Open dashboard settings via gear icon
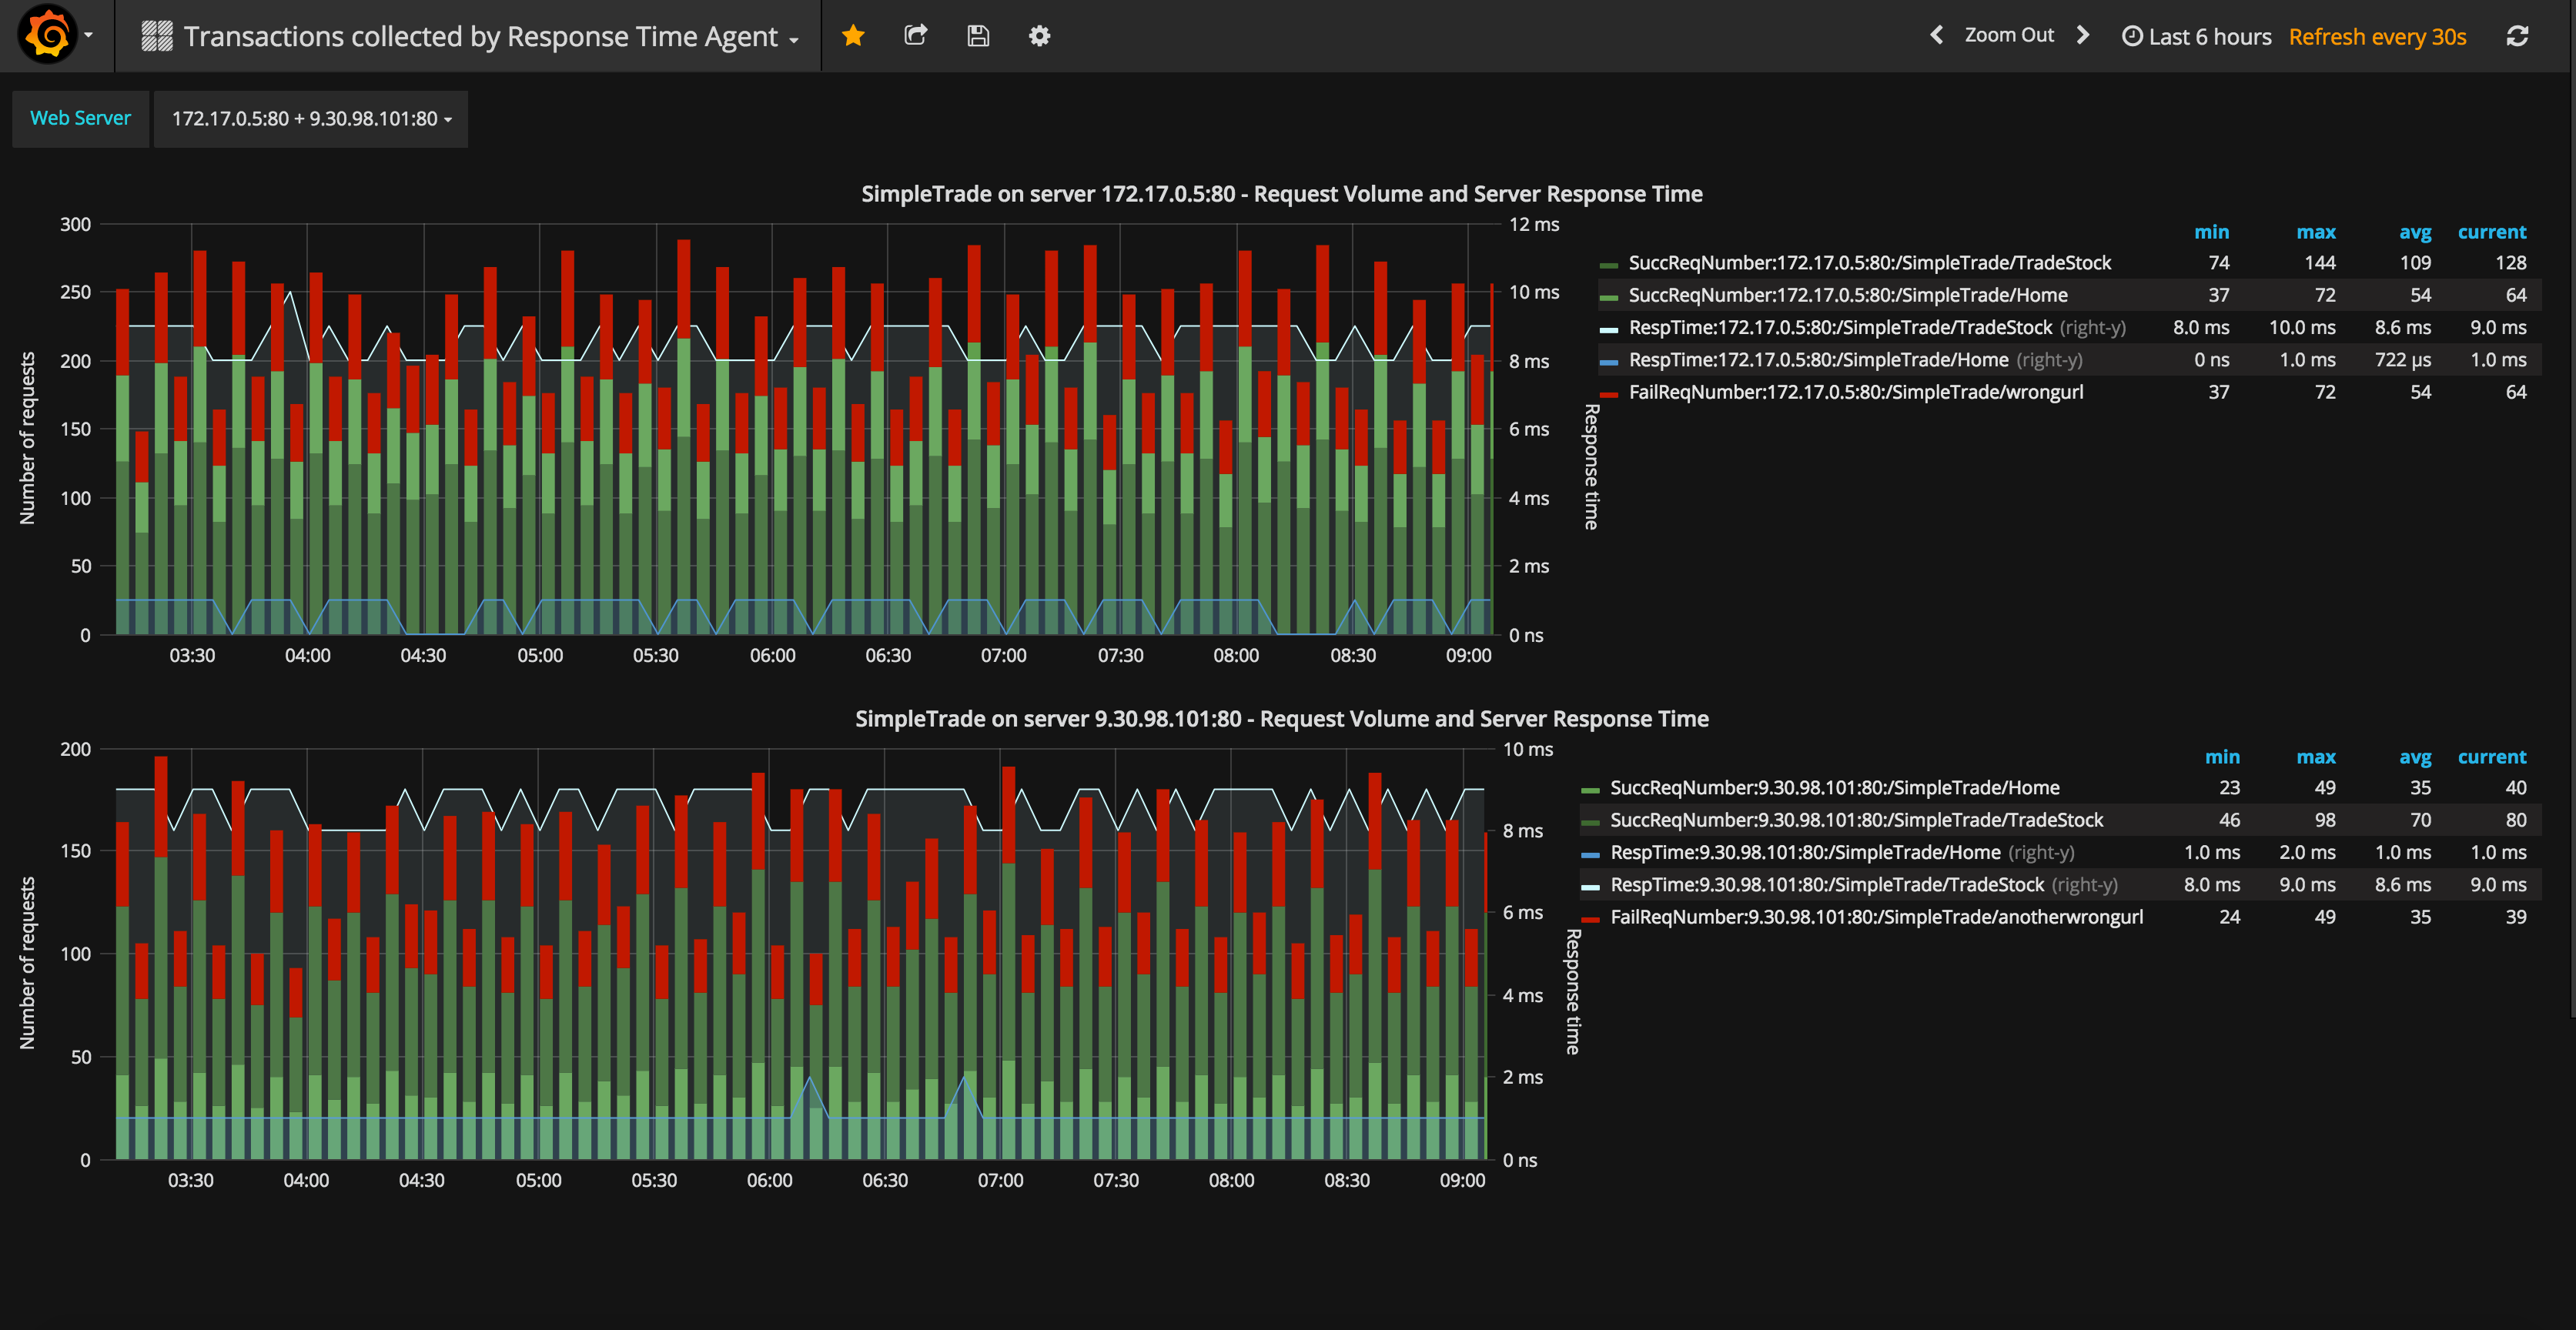Image resolution: width=2576 pixels, height=1330 pixels. (1039, 36)
